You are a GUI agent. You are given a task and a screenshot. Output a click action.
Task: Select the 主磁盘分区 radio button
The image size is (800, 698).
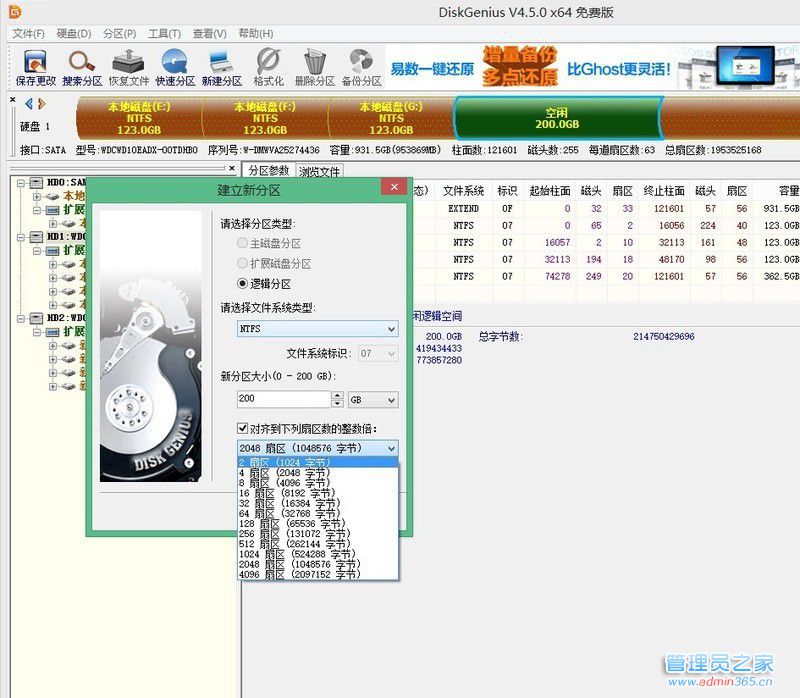point(242,243)
